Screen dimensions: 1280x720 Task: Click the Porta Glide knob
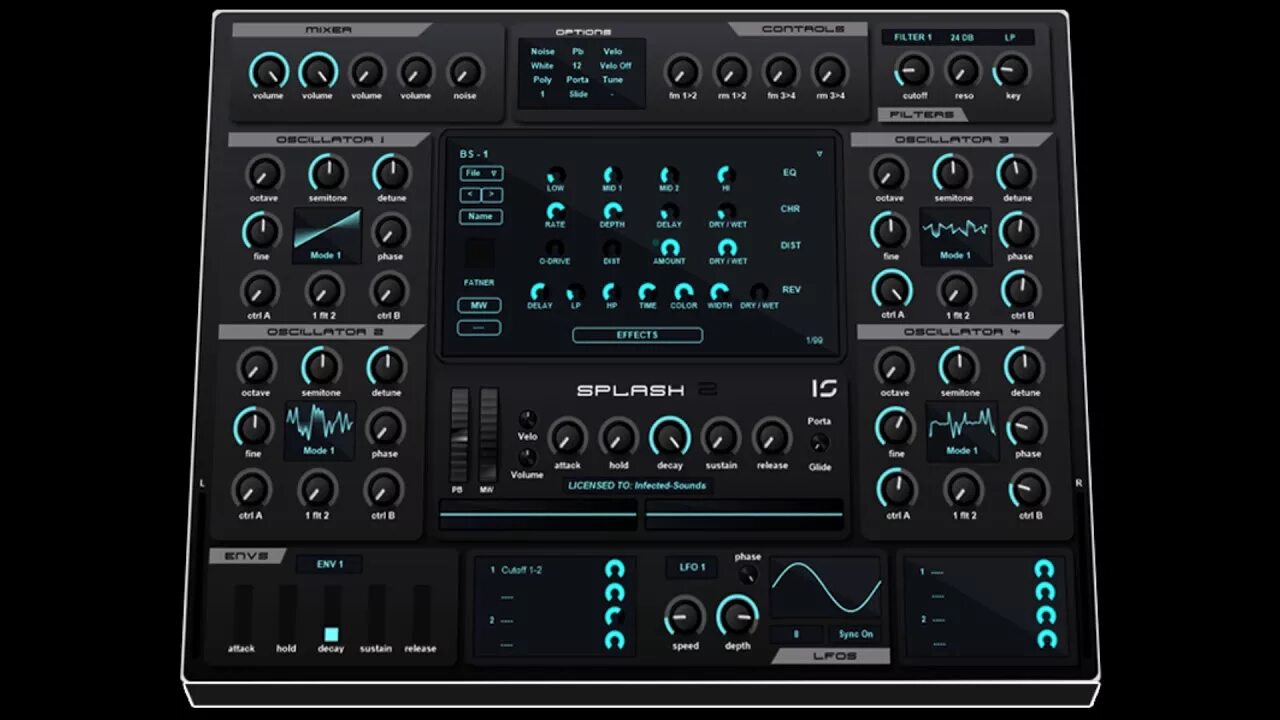coord(819,442)
